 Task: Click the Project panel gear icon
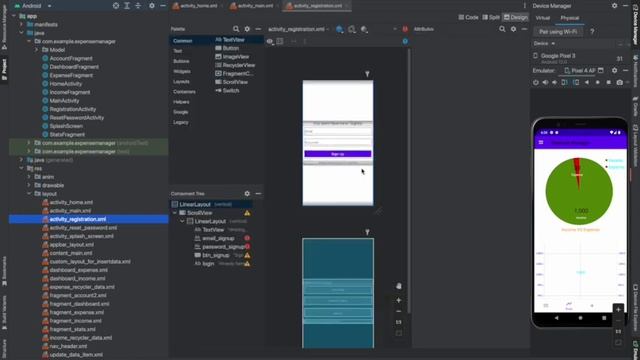pos(152,6)
